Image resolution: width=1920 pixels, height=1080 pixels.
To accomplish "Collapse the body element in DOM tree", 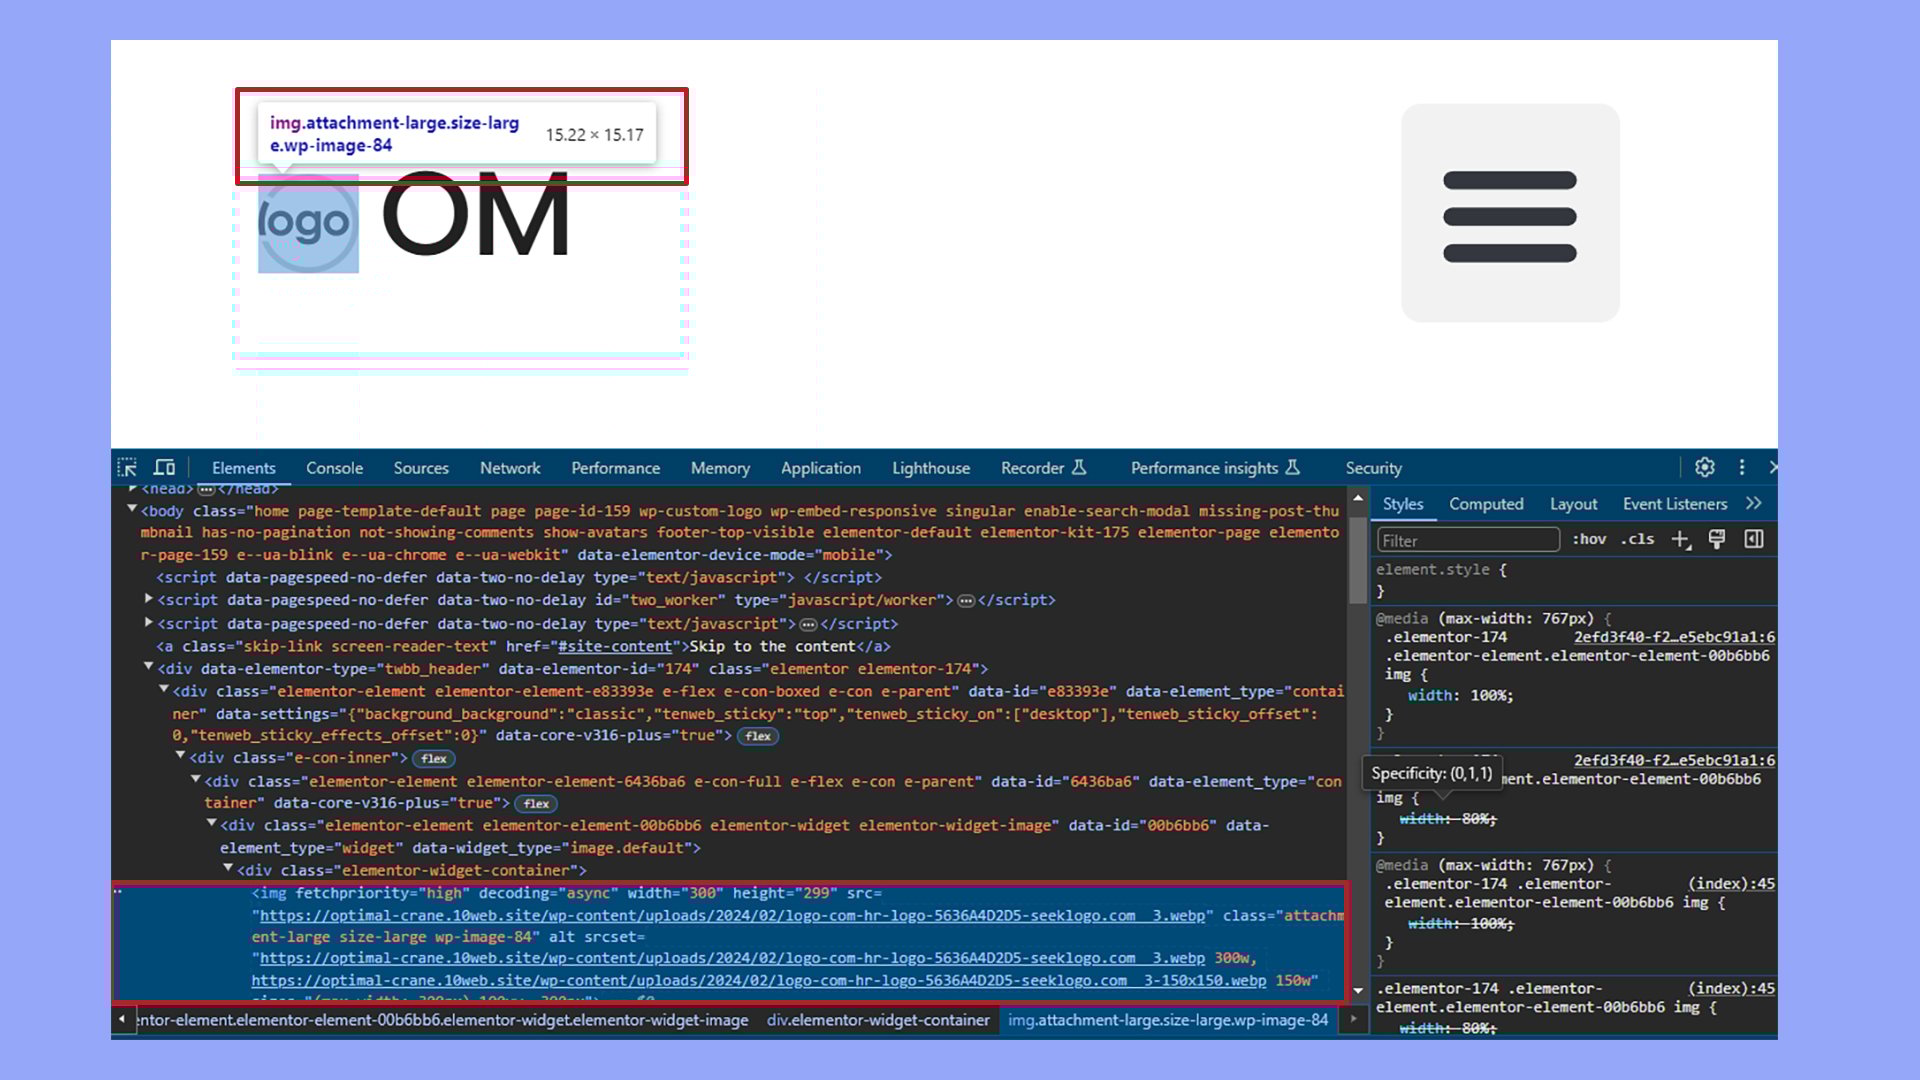I will [131, 510].
